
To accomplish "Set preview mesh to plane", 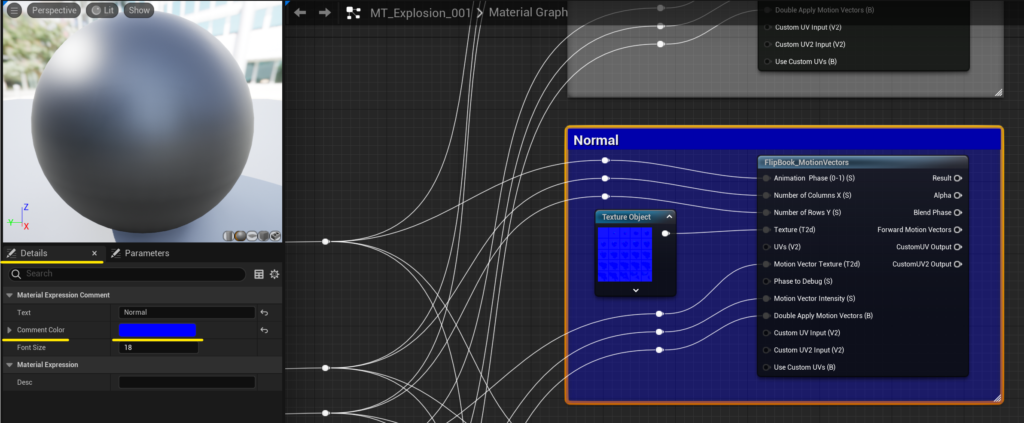I will coord(251,236).
